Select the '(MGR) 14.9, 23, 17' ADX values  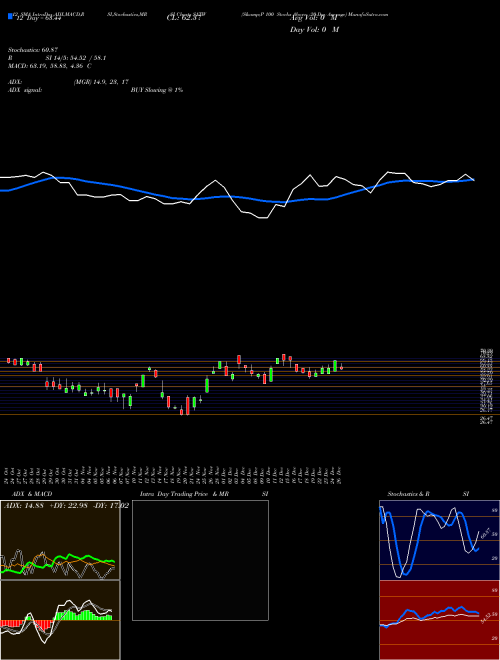coord(101,82)
